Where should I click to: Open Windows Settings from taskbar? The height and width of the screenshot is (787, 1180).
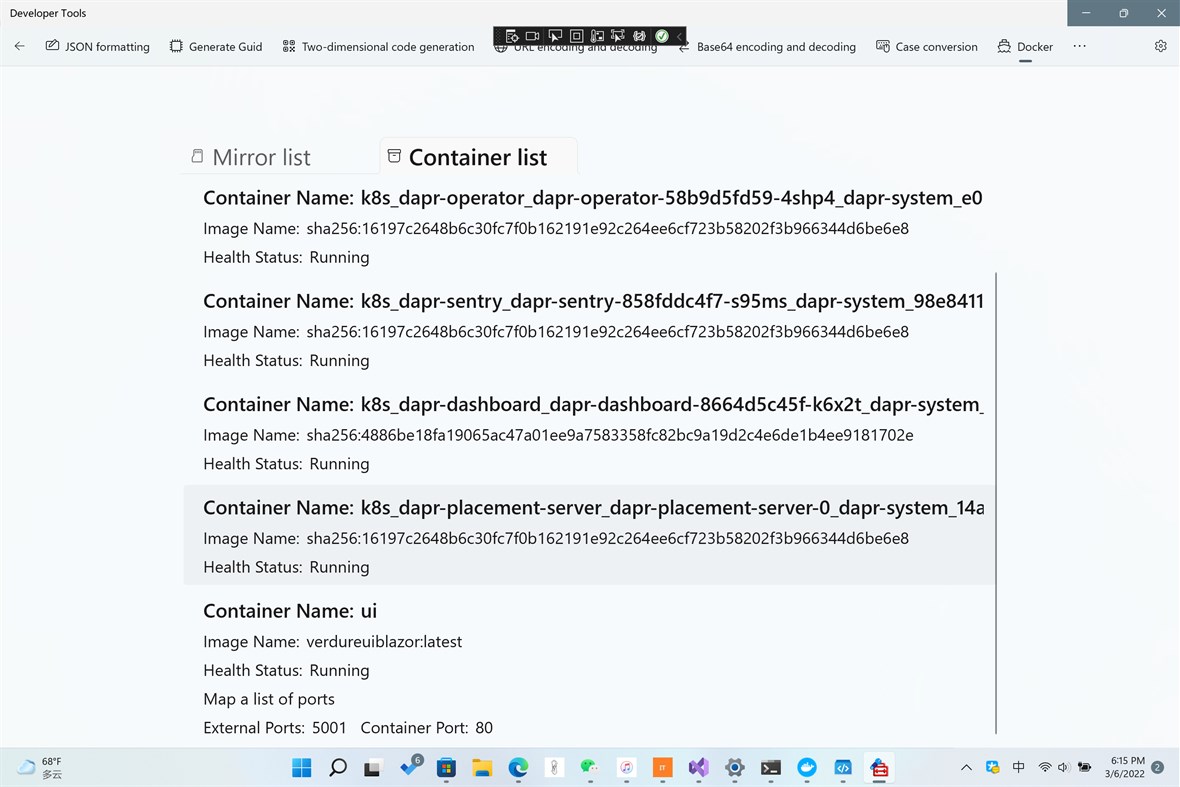coord(734,767)
